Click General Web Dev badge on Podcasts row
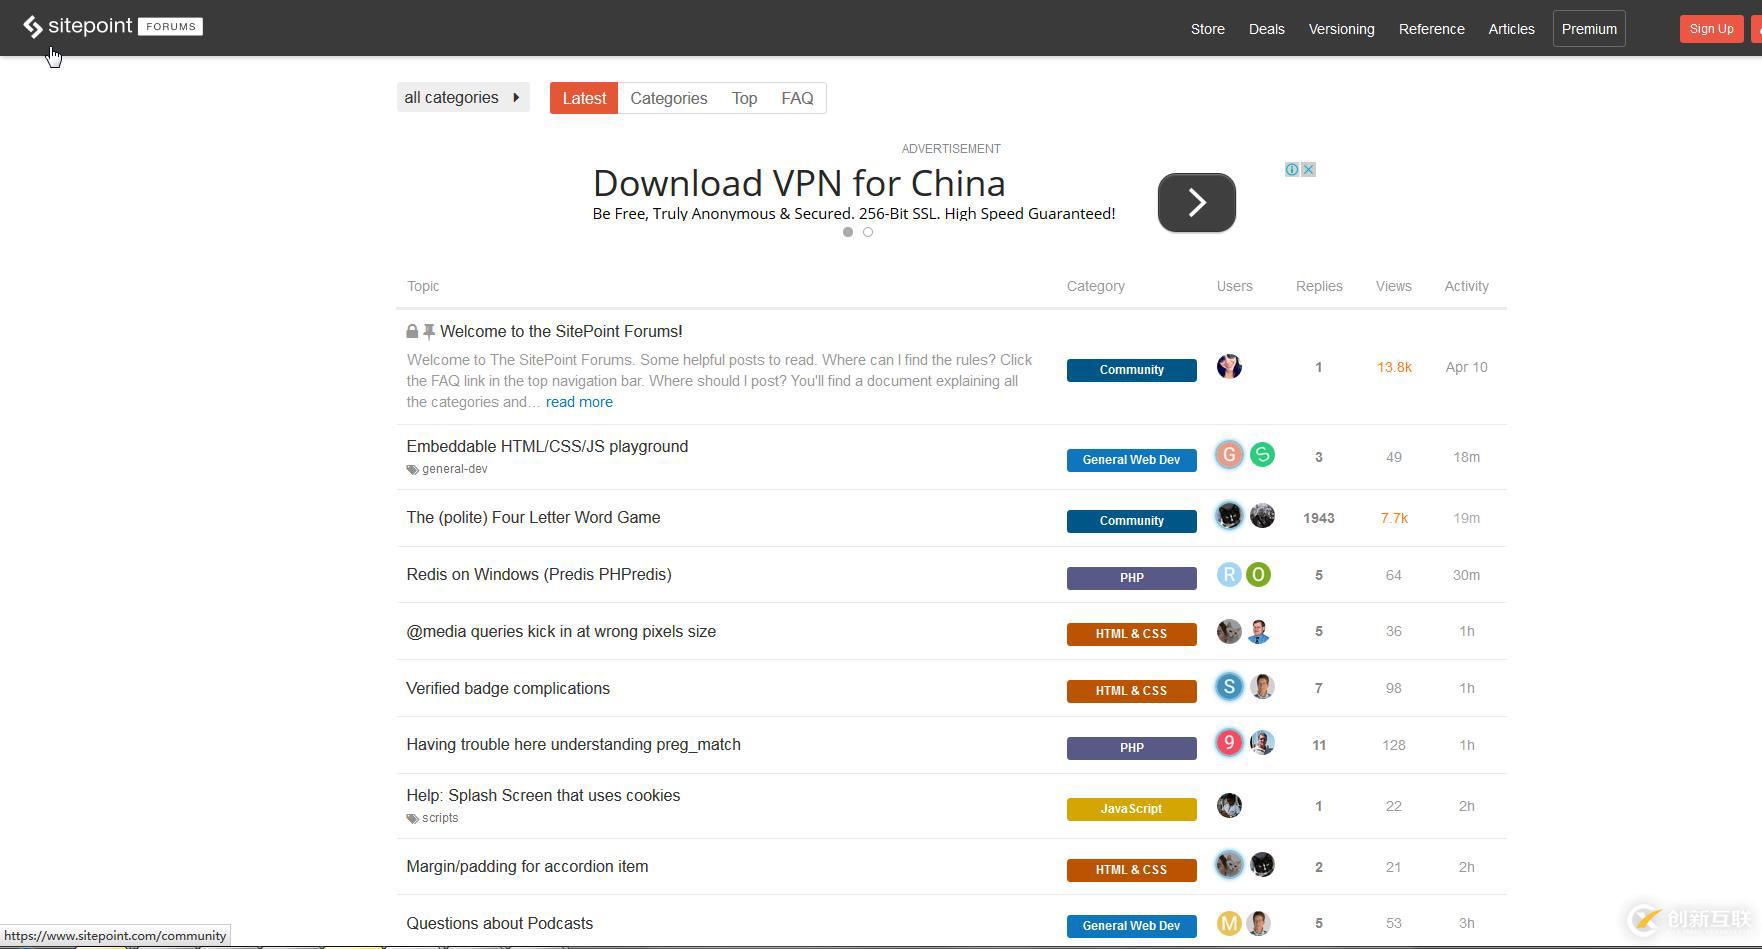Screen dimensions: 1762x949 pyautogui.click(x=1132, y=926)
